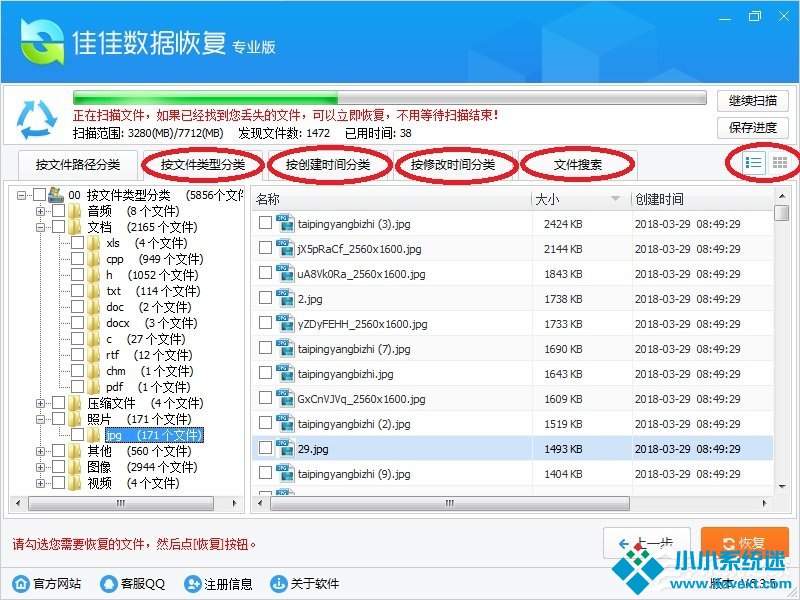This screenshot has height=600, width=800.
Task: Click the 保存进度 button
Action: 753,128
